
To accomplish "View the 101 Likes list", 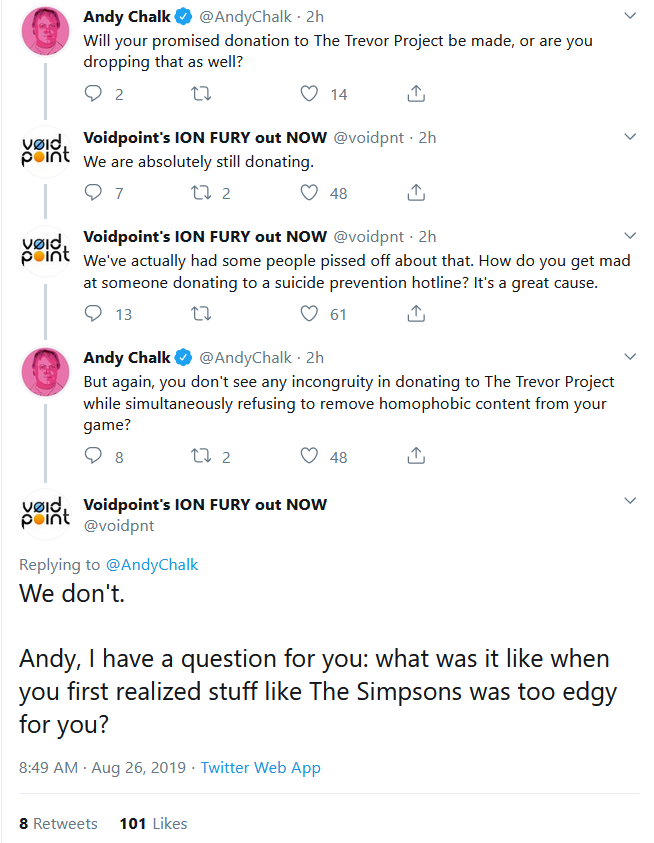I will click(x=153, y=823).
